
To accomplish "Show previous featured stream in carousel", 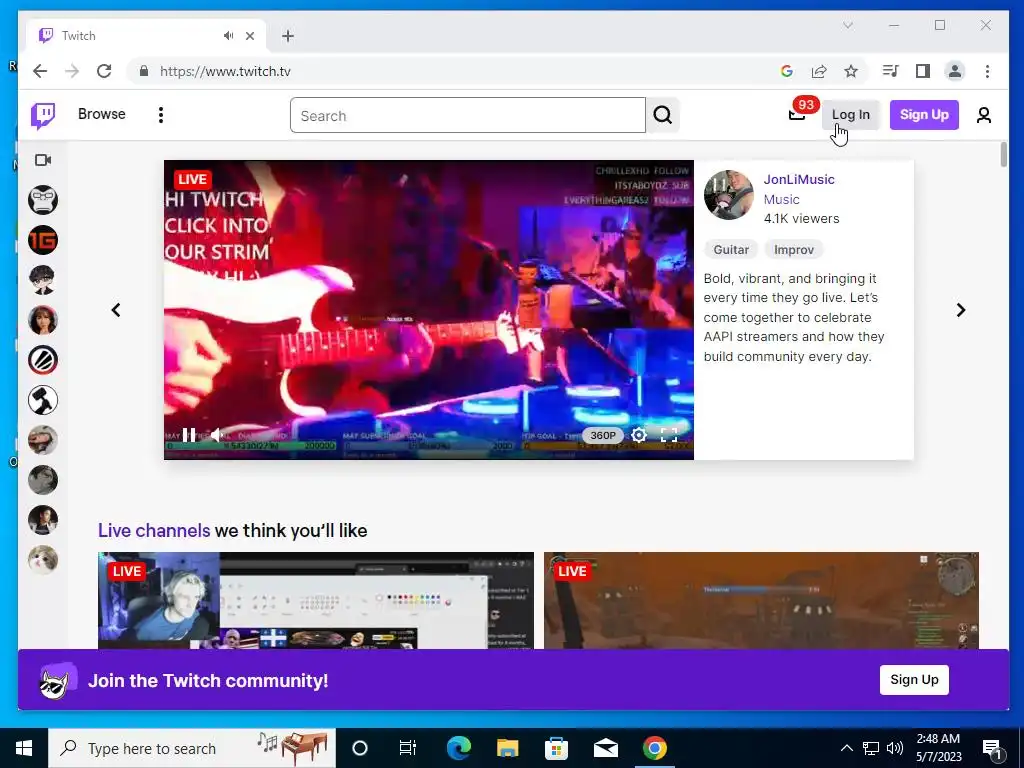I will tap(116, 310).
